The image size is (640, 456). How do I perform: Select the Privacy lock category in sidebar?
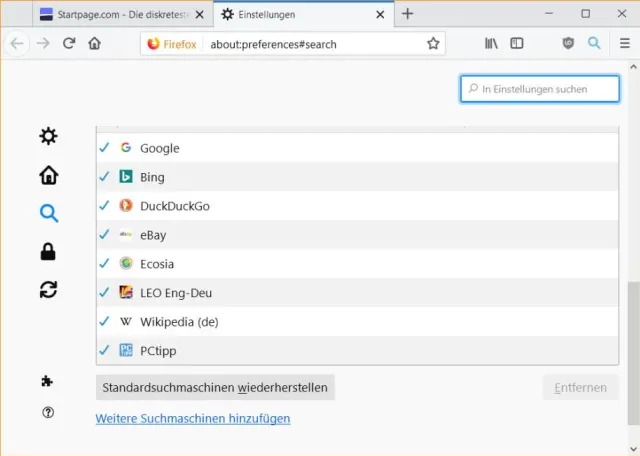click(48, 252)
